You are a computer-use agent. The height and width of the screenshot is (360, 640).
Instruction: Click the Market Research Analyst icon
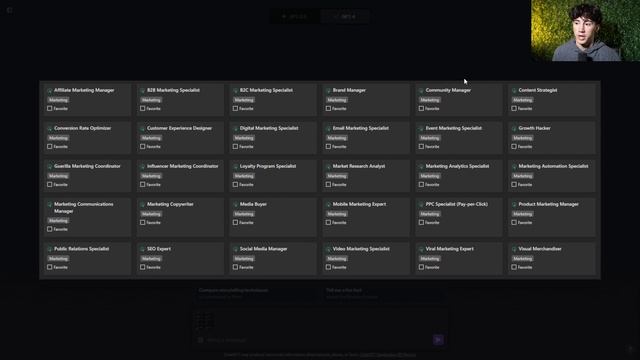coord(328,166)
